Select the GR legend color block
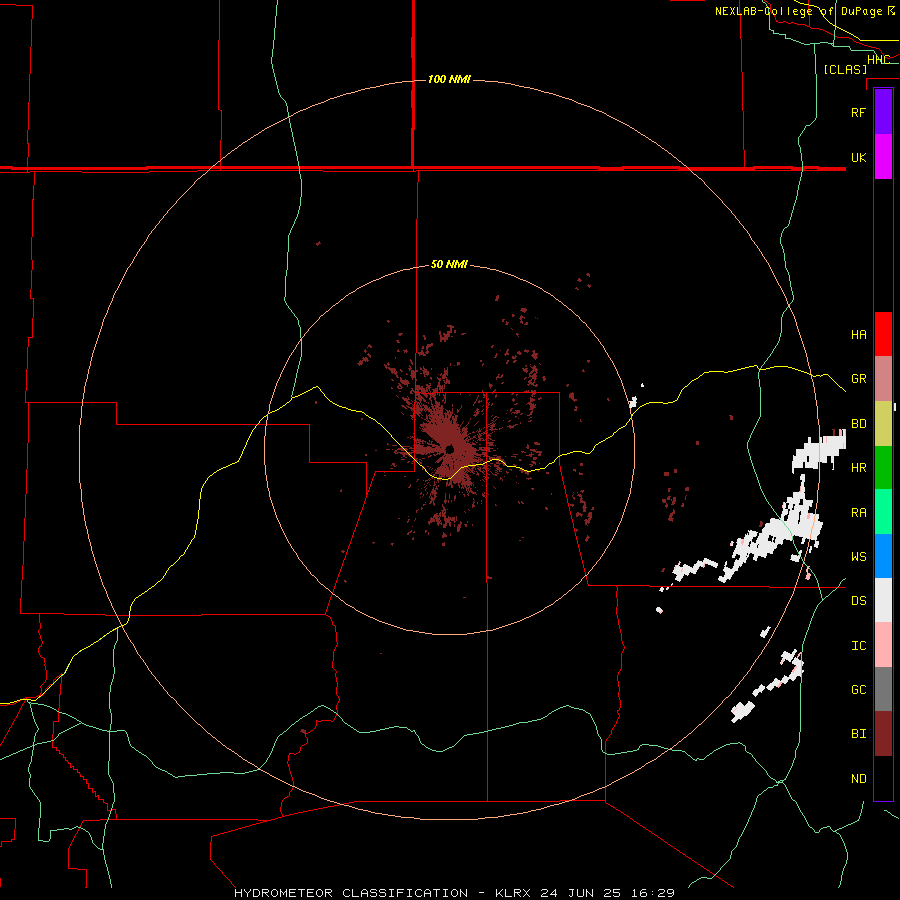The height and width of the screenshot is (900, 900). (x=883, y=378)
